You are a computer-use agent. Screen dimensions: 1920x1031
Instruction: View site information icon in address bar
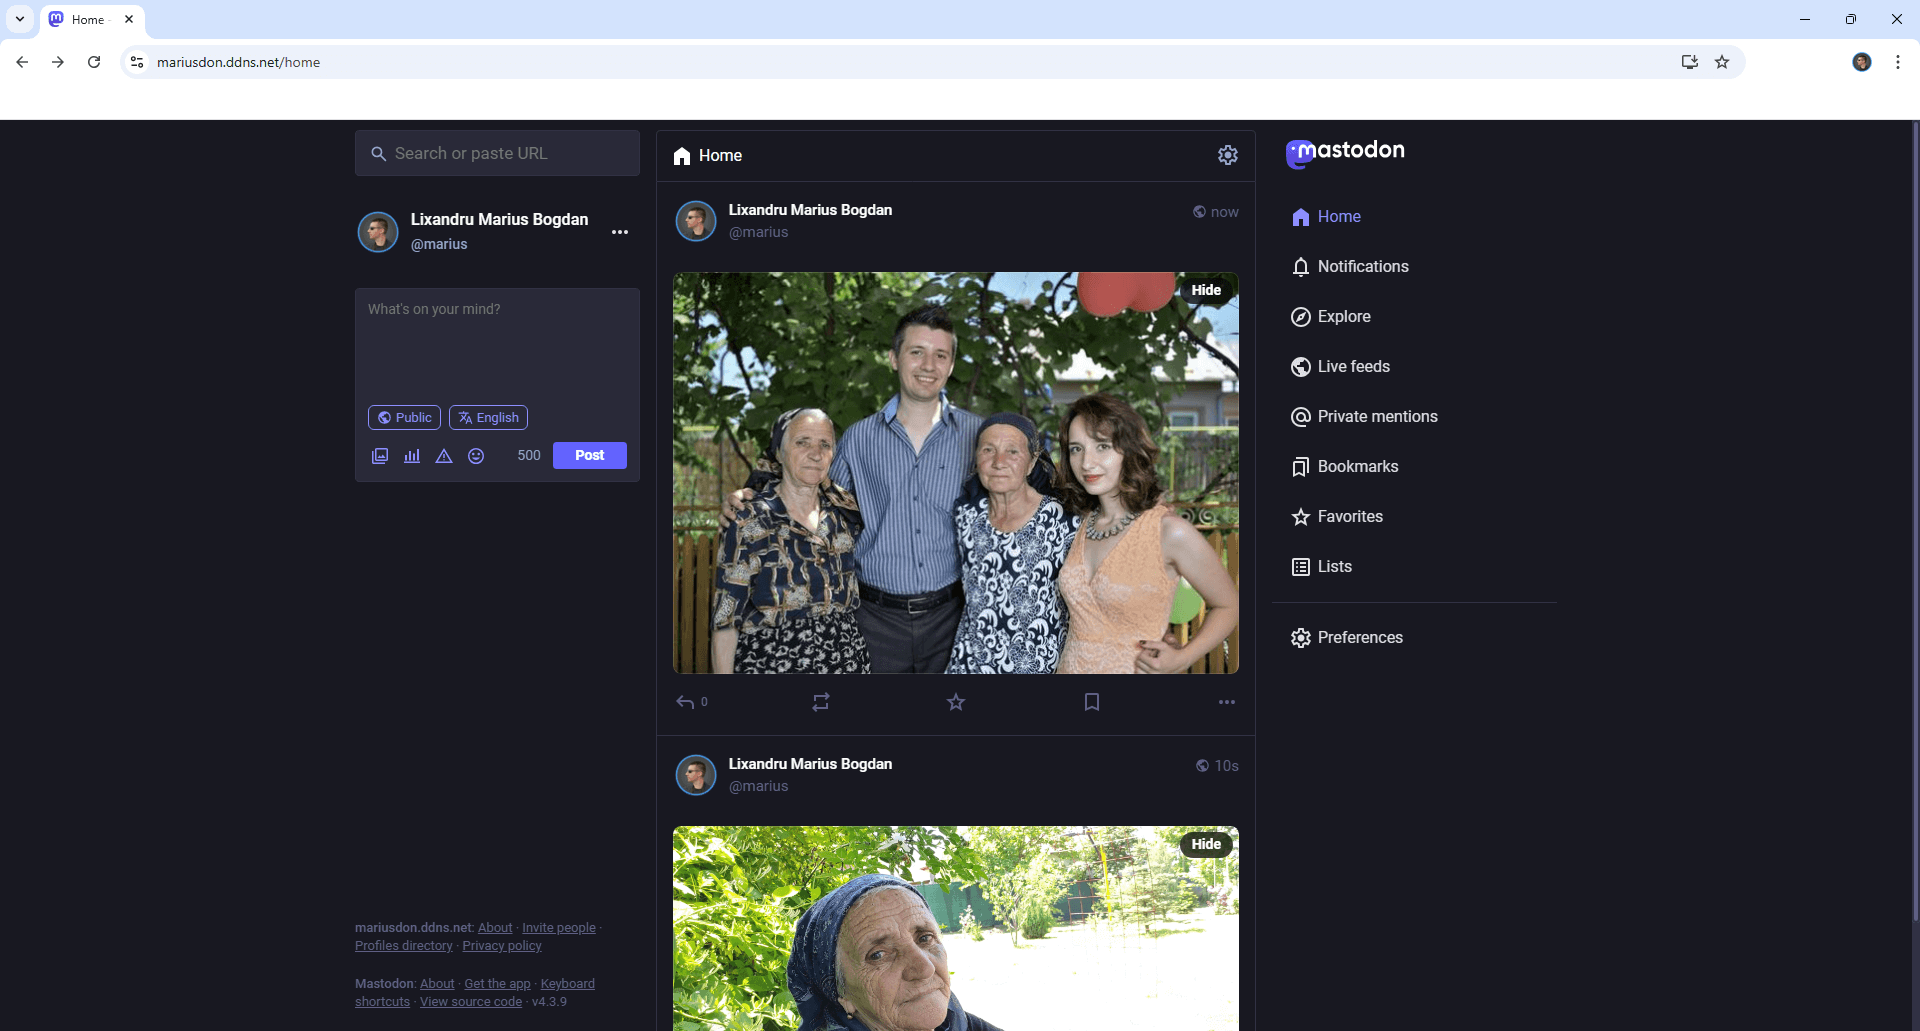[x=137, y=62]
